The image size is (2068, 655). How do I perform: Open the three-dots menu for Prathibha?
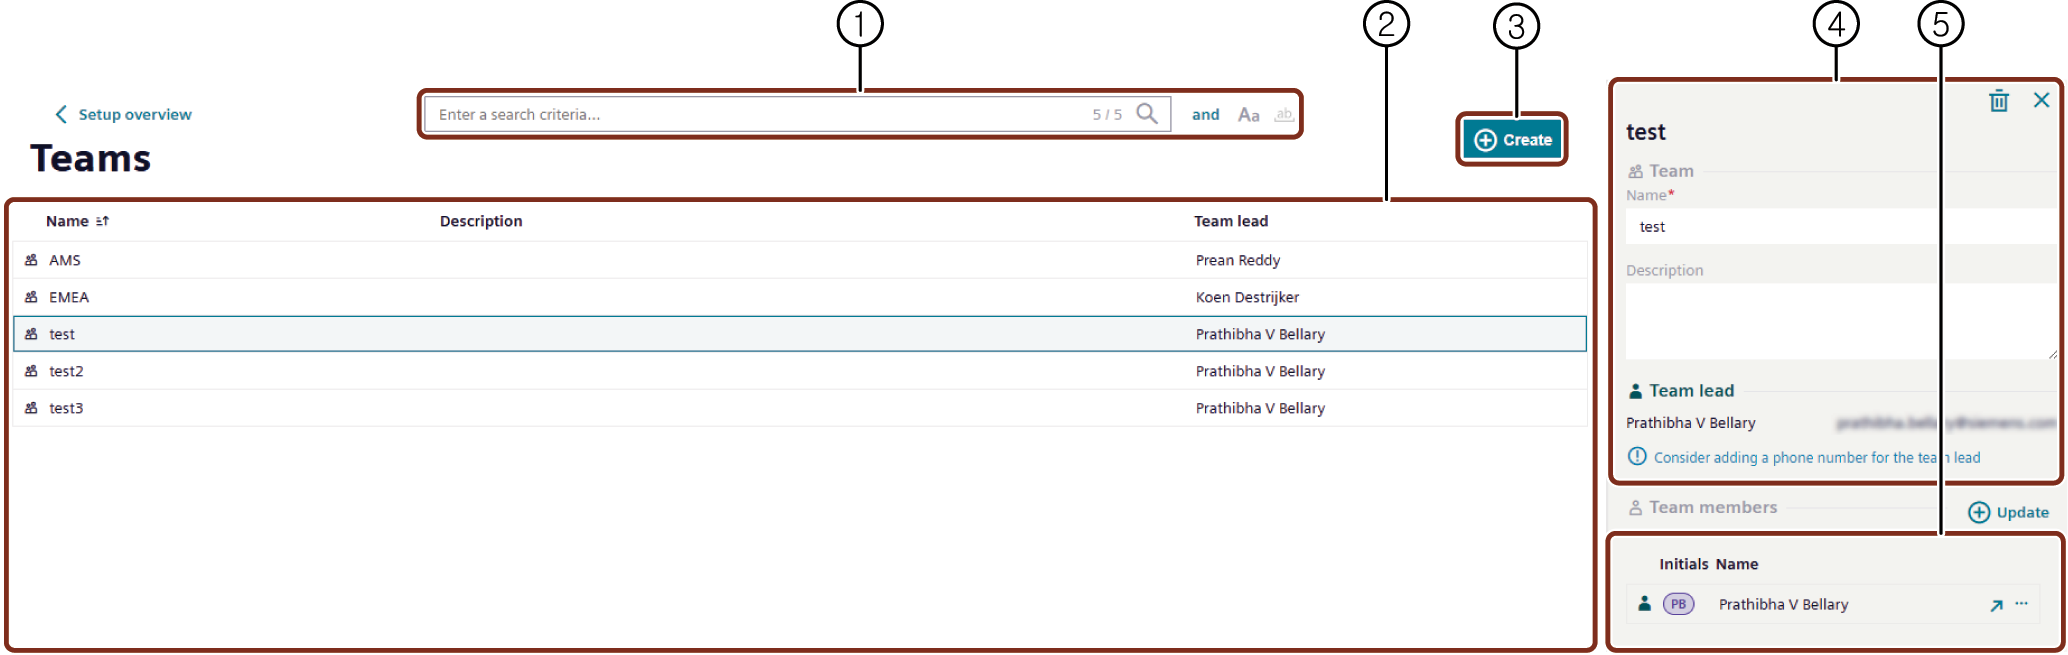tap(2021, 604)
